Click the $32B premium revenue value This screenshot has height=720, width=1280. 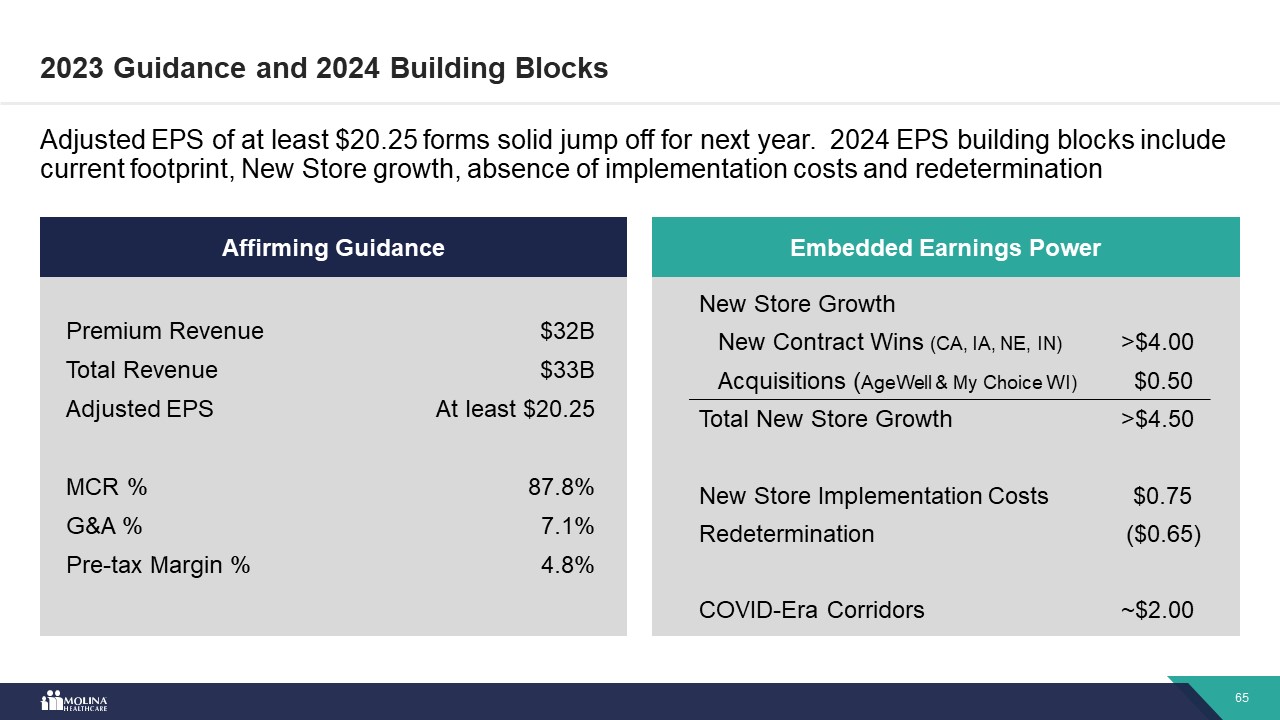point(567,331)
